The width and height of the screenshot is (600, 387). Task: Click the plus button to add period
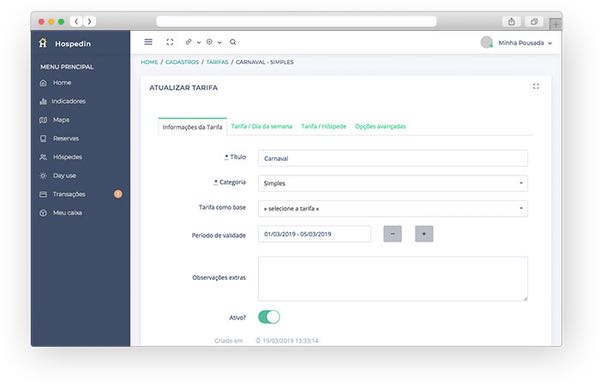(x=424, y=234)
